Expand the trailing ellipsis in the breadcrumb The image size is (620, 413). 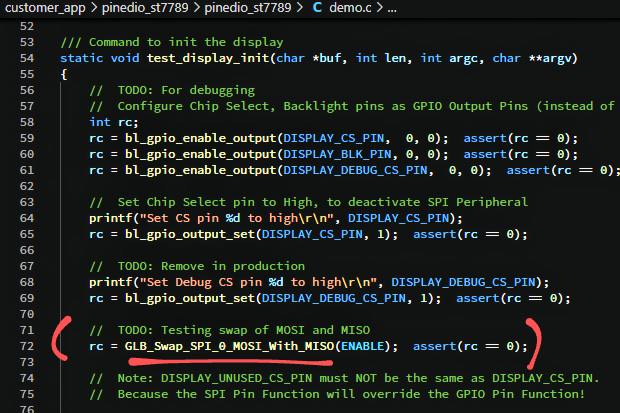click(x=392, y=10)
